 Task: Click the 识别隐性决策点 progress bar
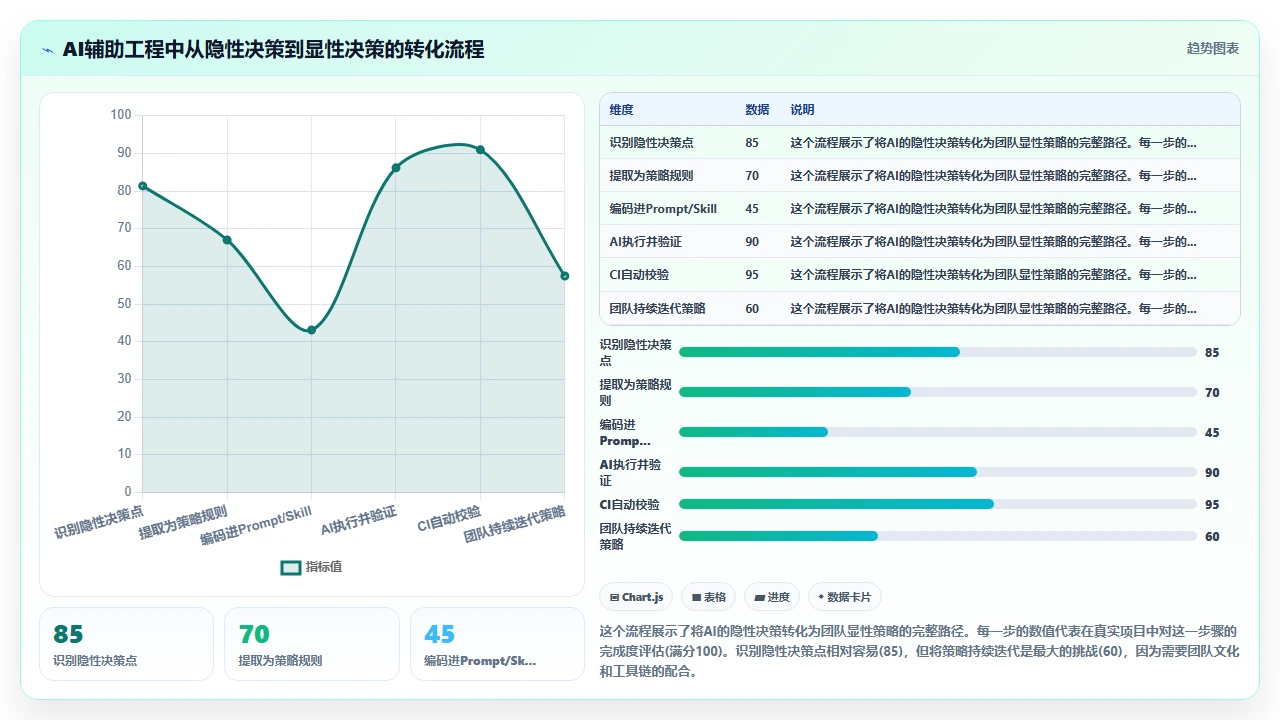click(x=938, y=352)
